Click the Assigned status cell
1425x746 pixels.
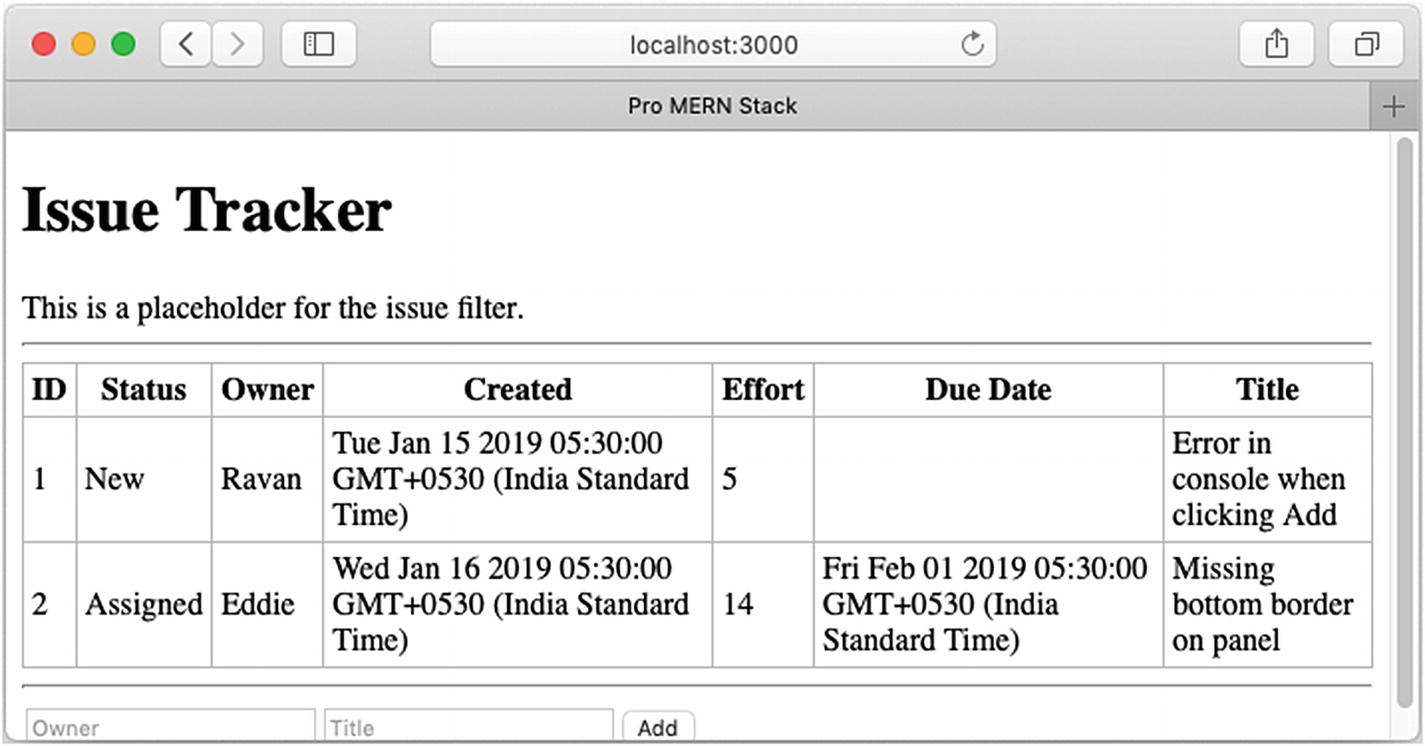click(143, 605)
